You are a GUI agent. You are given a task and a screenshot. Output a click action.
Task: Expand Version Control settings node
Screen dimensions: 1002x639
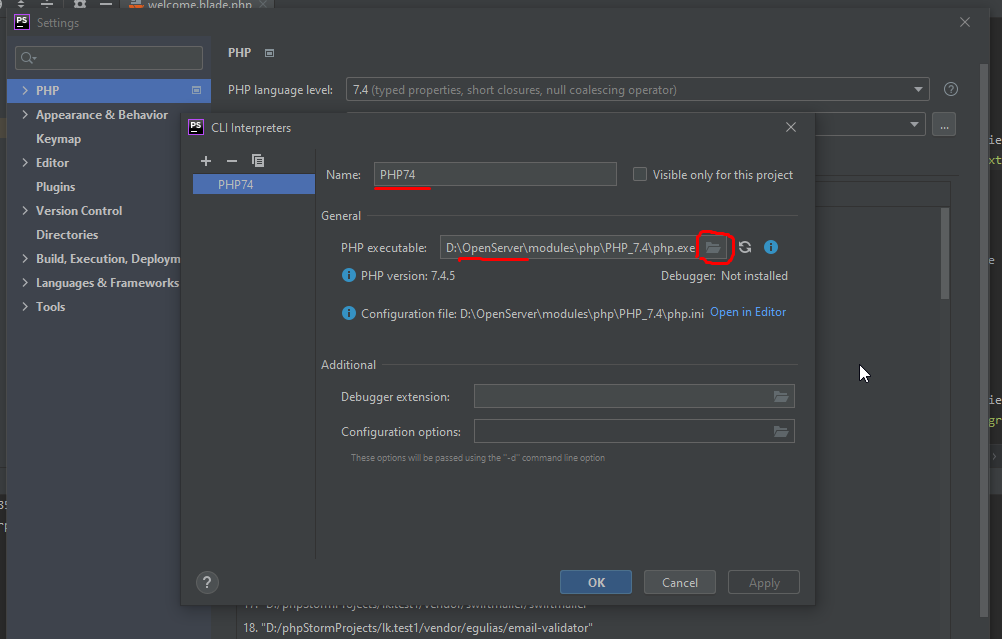[x=25, y=210]
